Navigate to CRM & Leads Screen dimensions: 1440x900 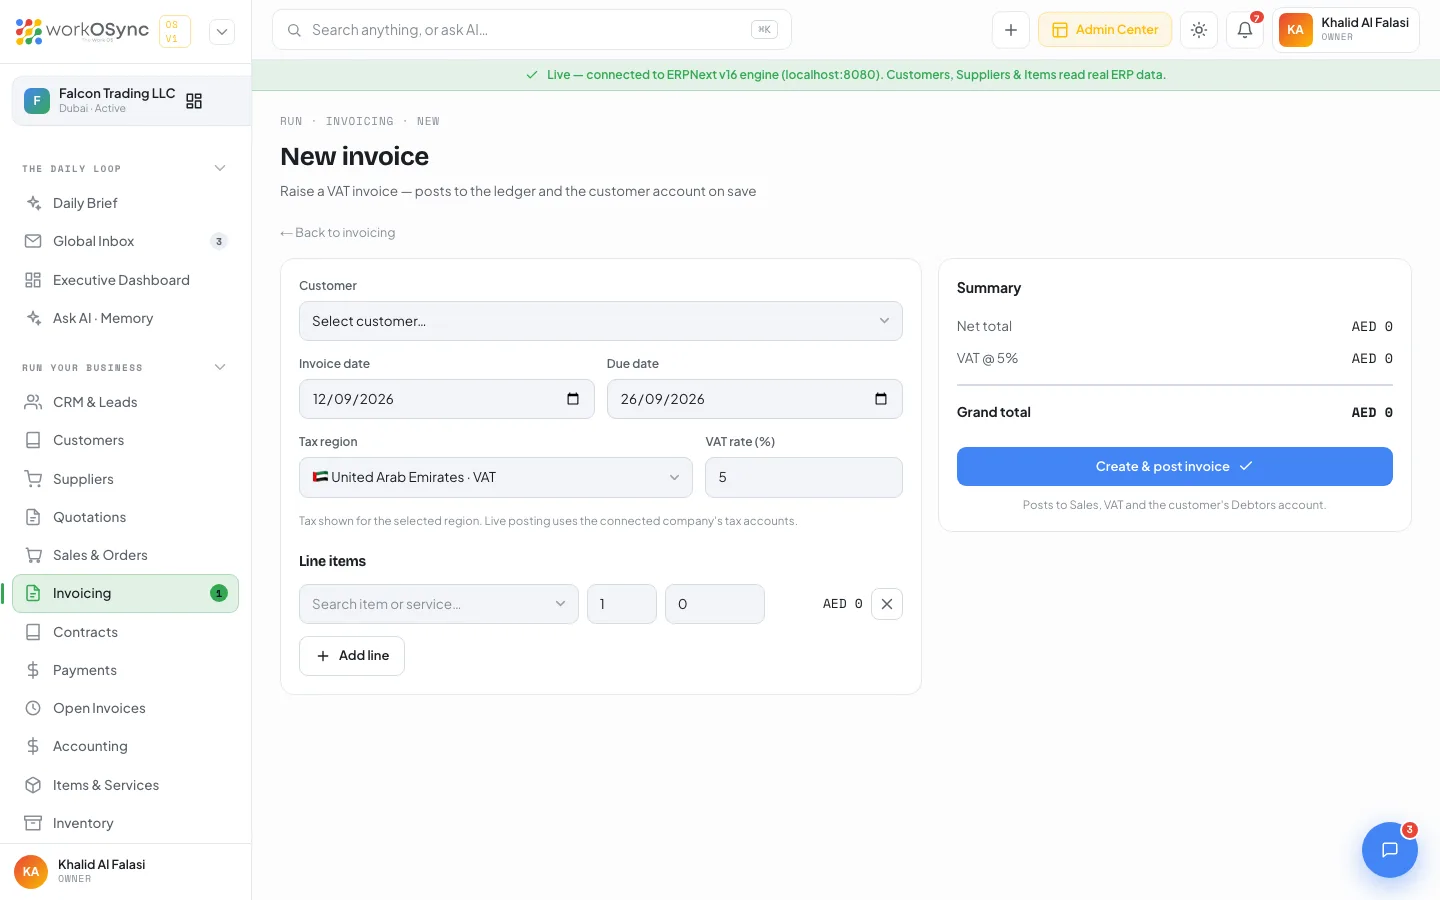tap(125, 402)
